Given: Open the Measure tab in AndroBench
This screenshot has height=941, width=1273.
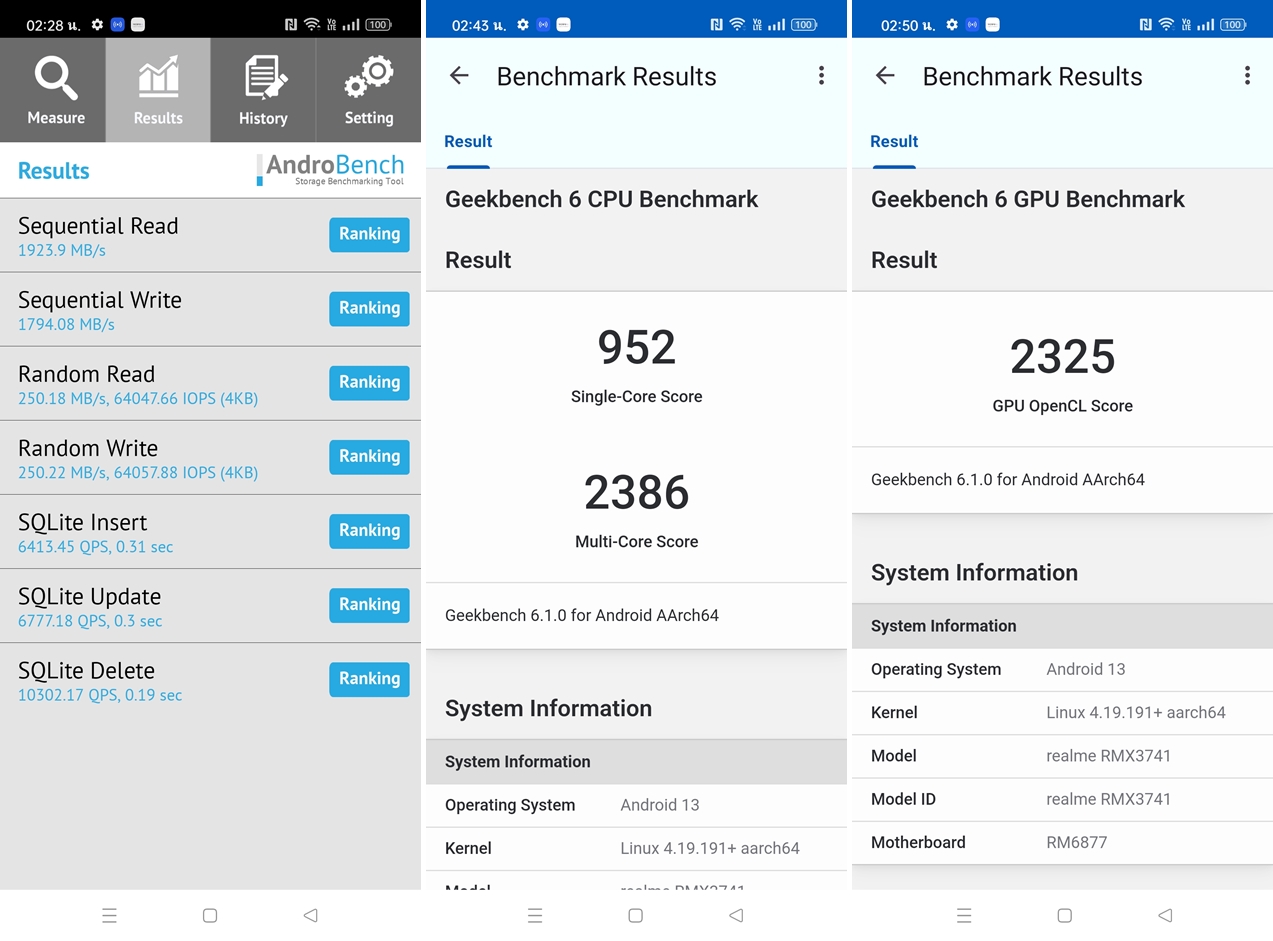Looking at the screenshot, I should pos(53,90).
